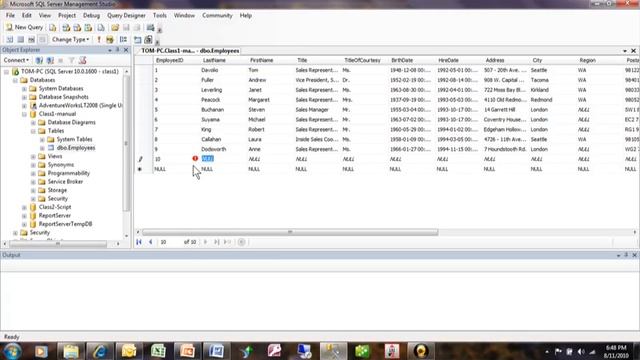Expand the Class2-Script database node
Image resolution: width=640 pixels, height=360 pixels.
(24, 207)
